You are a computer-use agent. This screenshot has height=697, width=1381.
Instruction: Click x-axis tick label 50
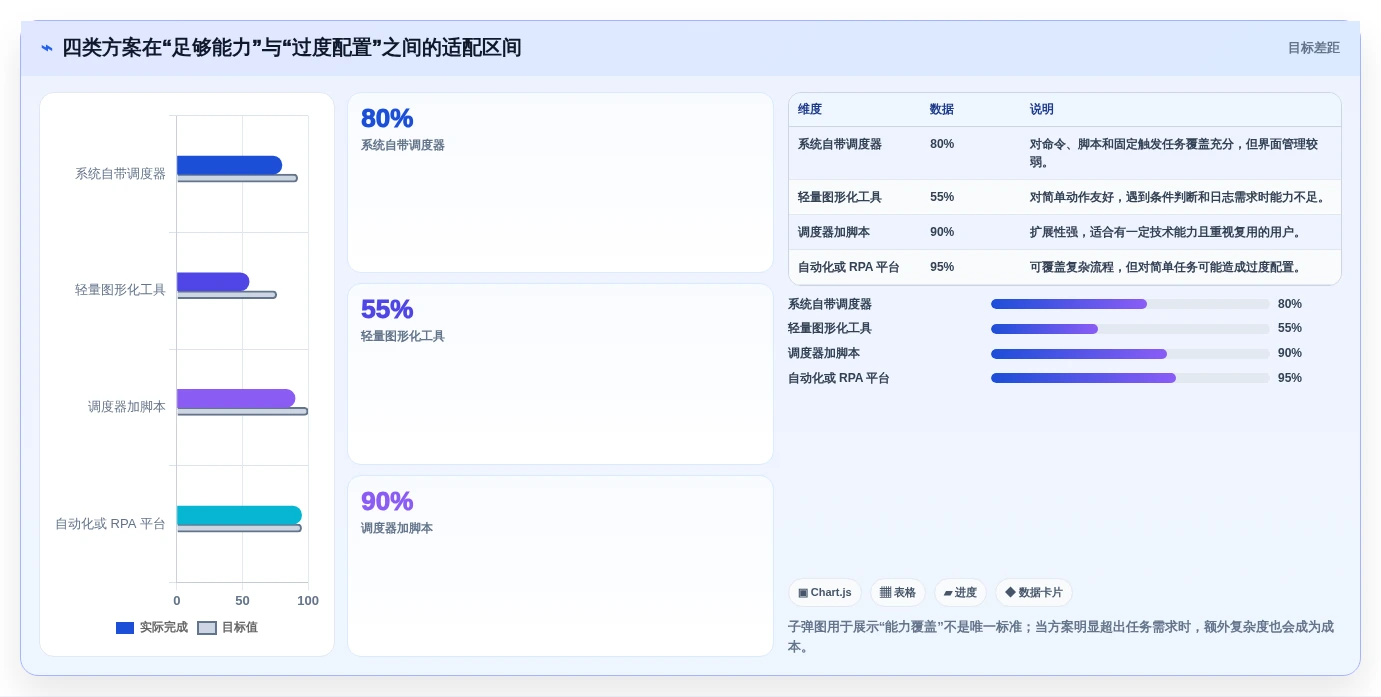[242, 601]
